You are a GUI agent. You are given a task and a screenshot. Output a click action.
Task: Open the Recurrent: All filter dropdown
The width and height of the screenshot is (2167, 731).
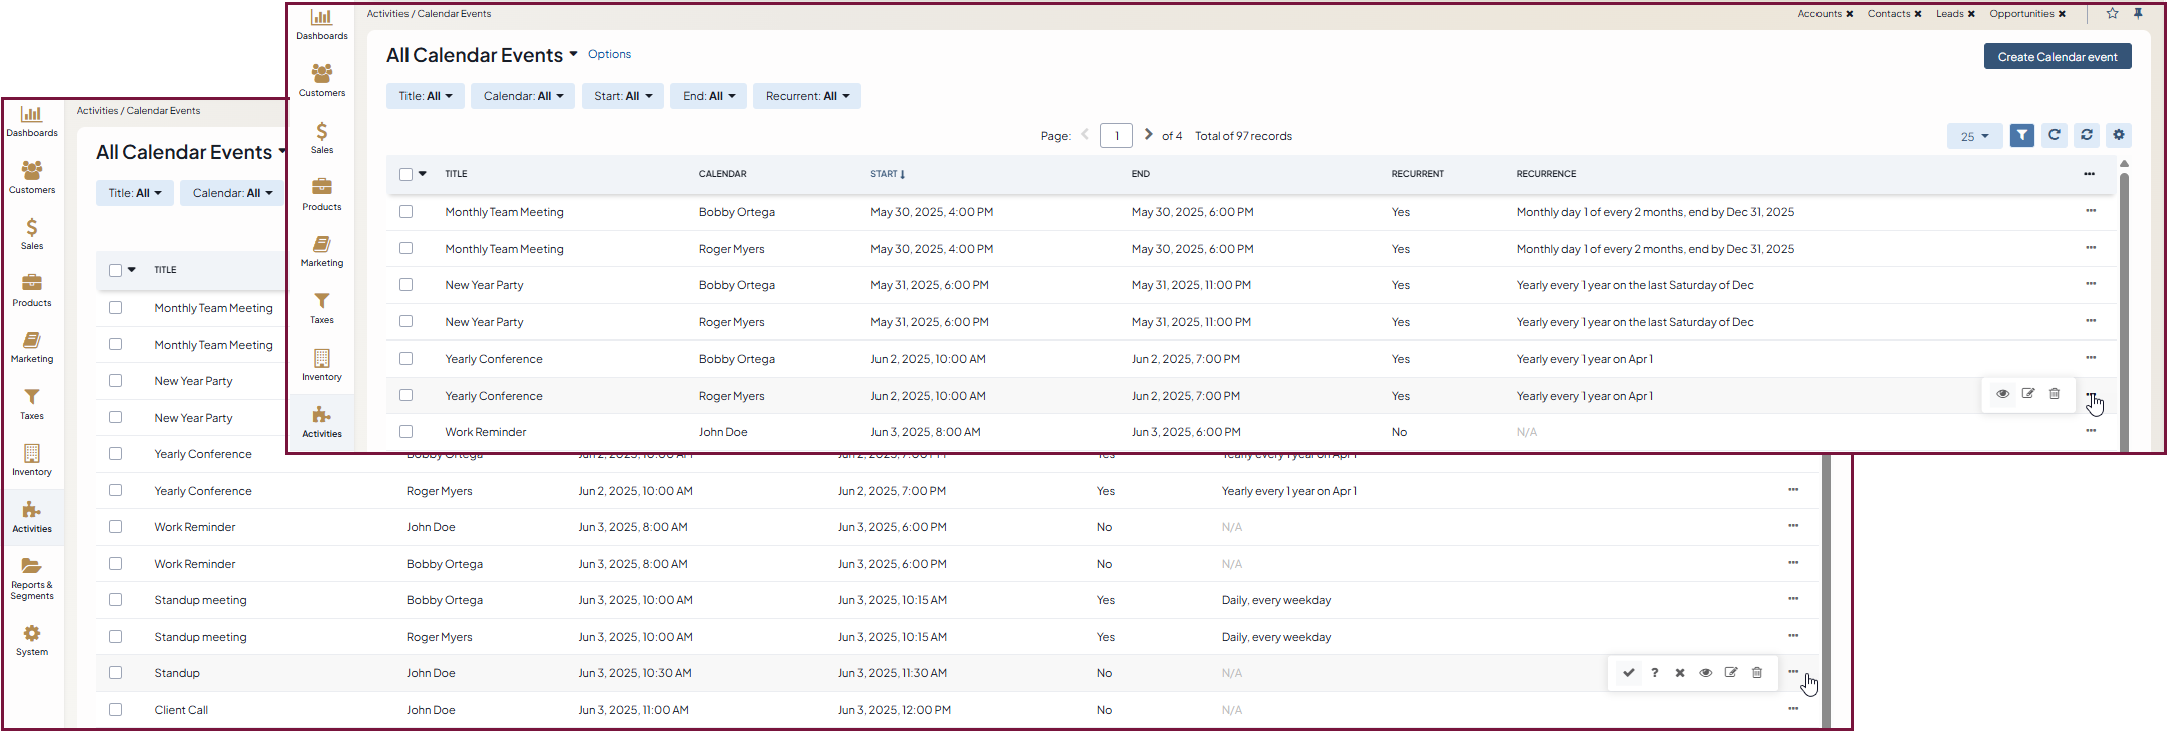coord(806,96)
